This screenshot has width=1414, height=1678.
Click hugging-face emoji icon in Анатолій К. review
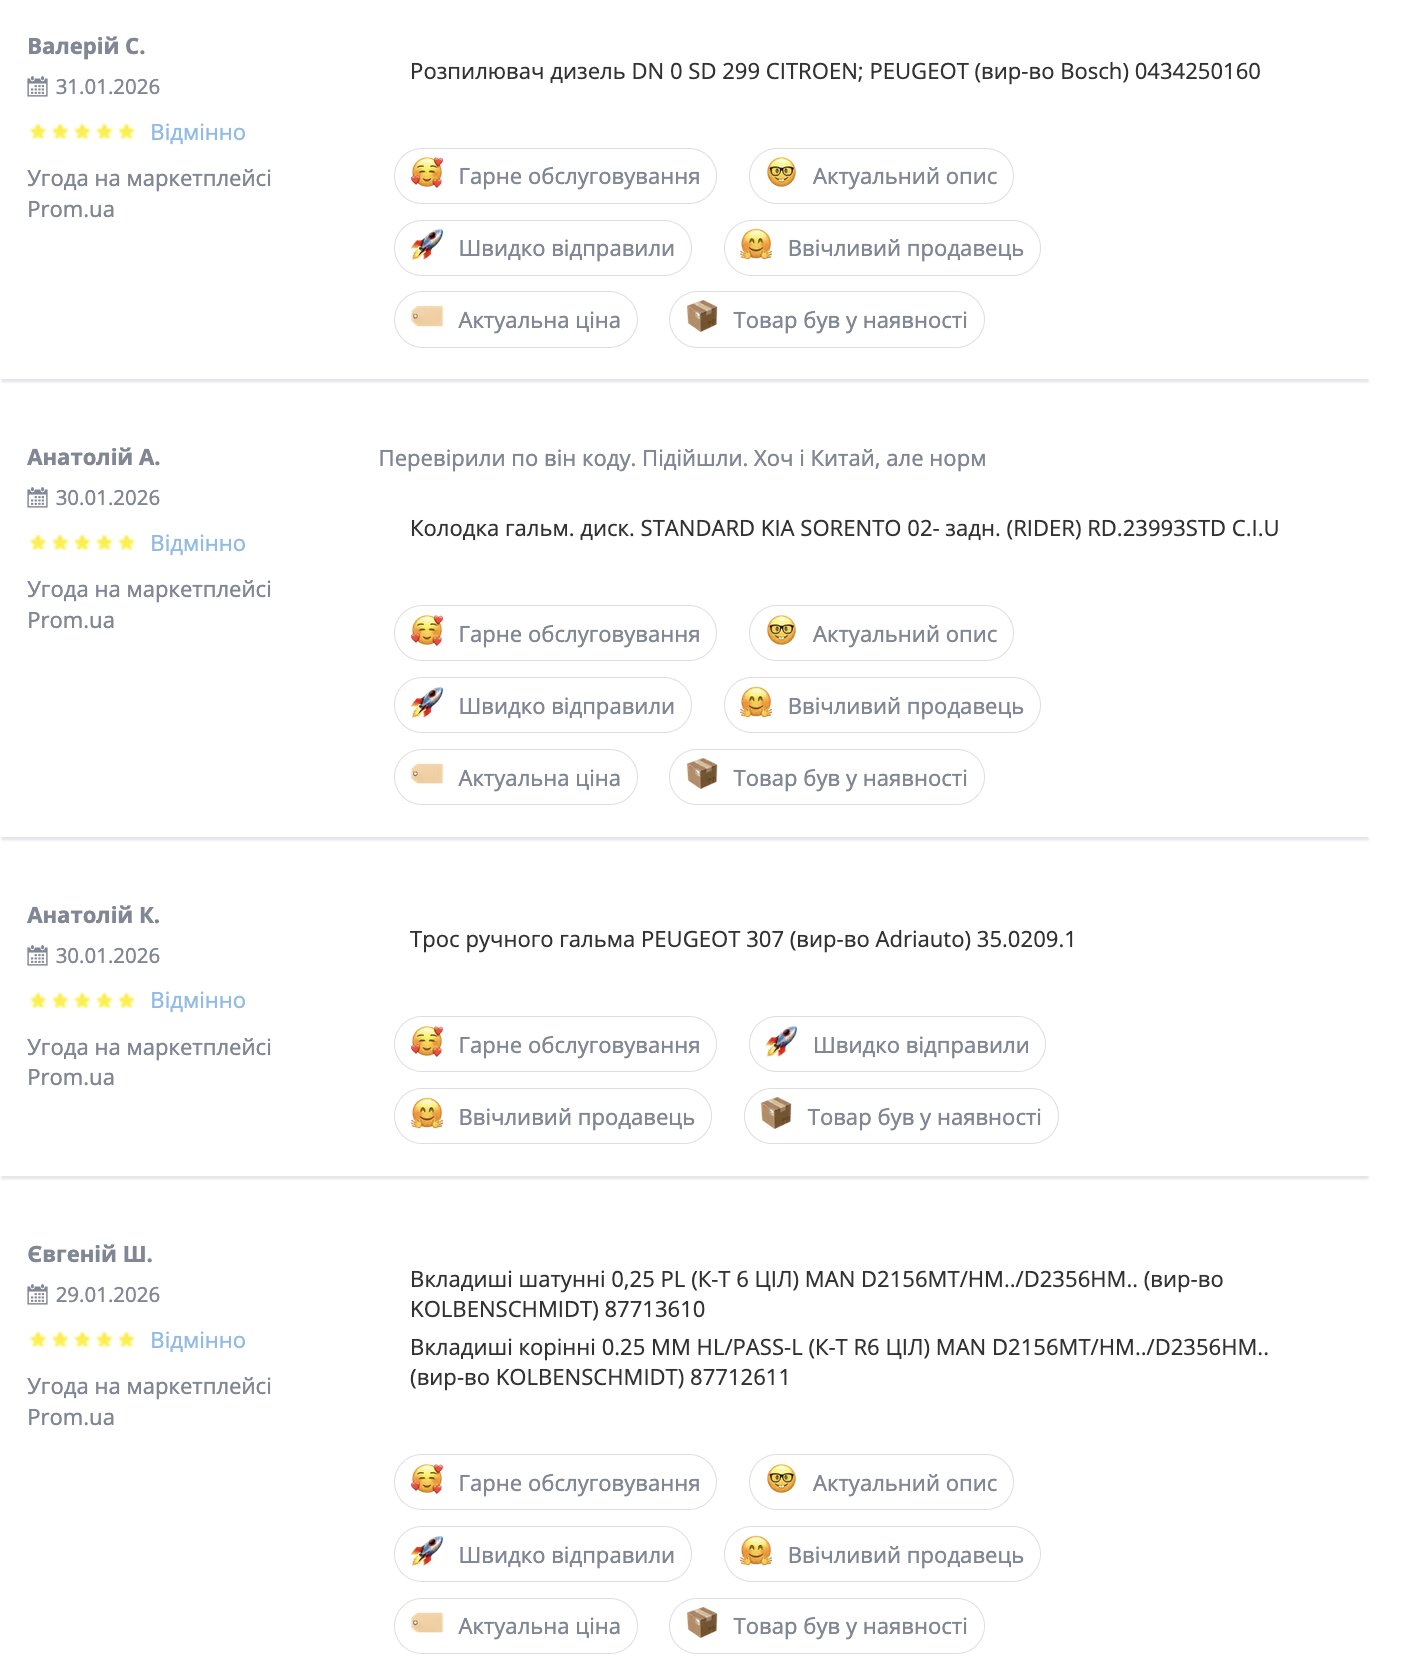pyautogui.click(x=427, y=1114)
